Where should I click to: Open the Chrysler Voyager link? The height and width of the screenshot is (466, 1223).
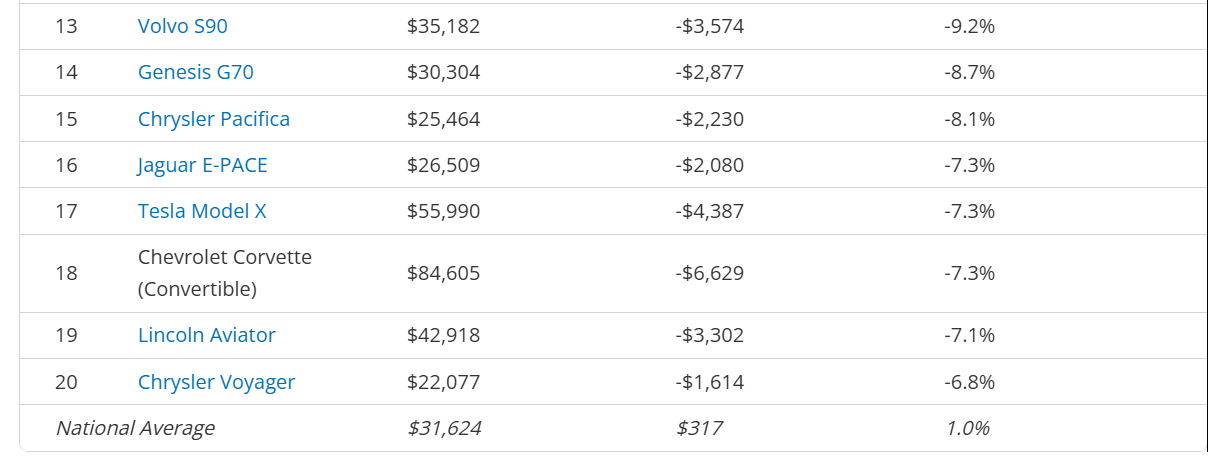(x=217, y=382)
